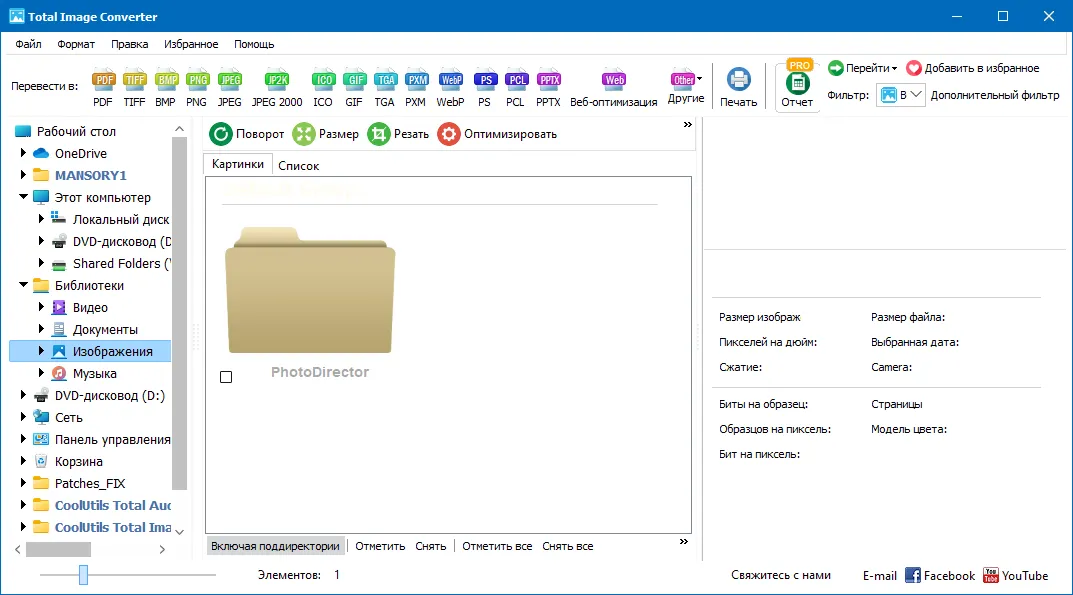Click the Размер resize tool
Viewport: 1073px width, 595px height.
[326, 134]
